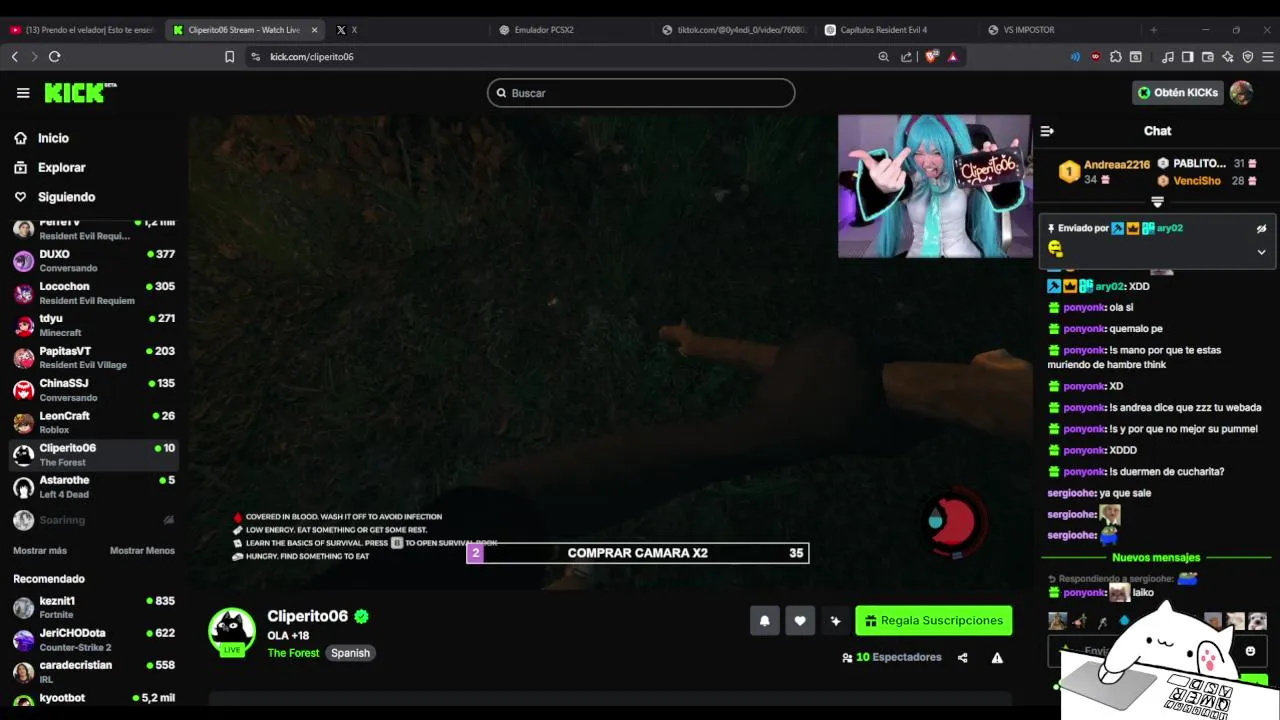Click The Forest category link
Screen dimensions: 1280x720
[293, 653]
